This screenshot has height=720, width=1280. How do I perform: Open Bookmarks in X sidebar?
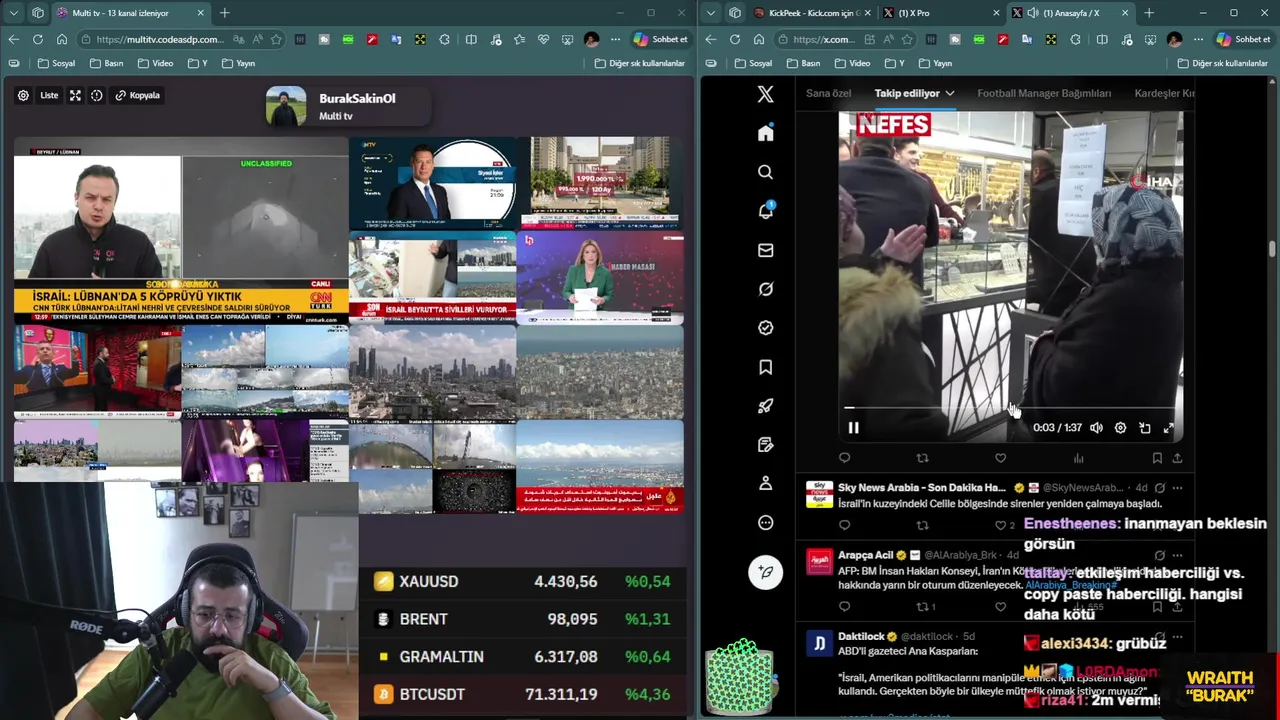click(765, 367)
